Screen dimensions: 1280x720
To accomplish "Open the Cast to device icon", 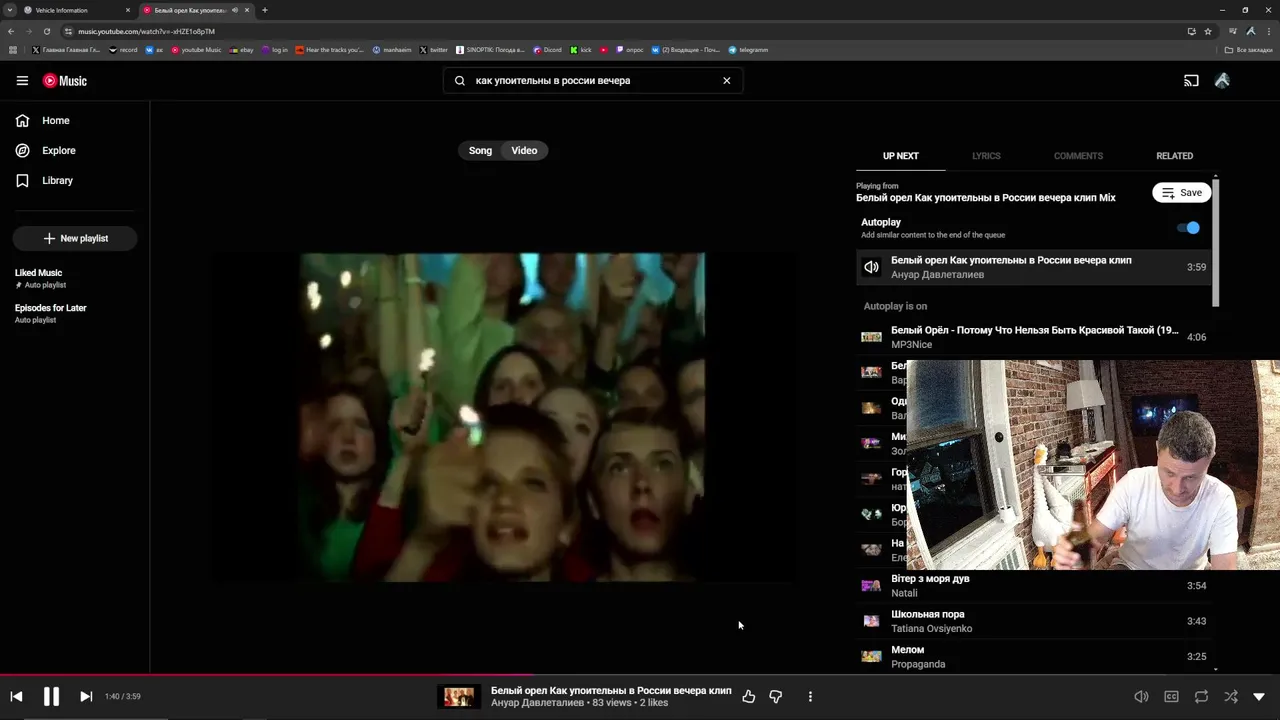I will point(1191,81).
